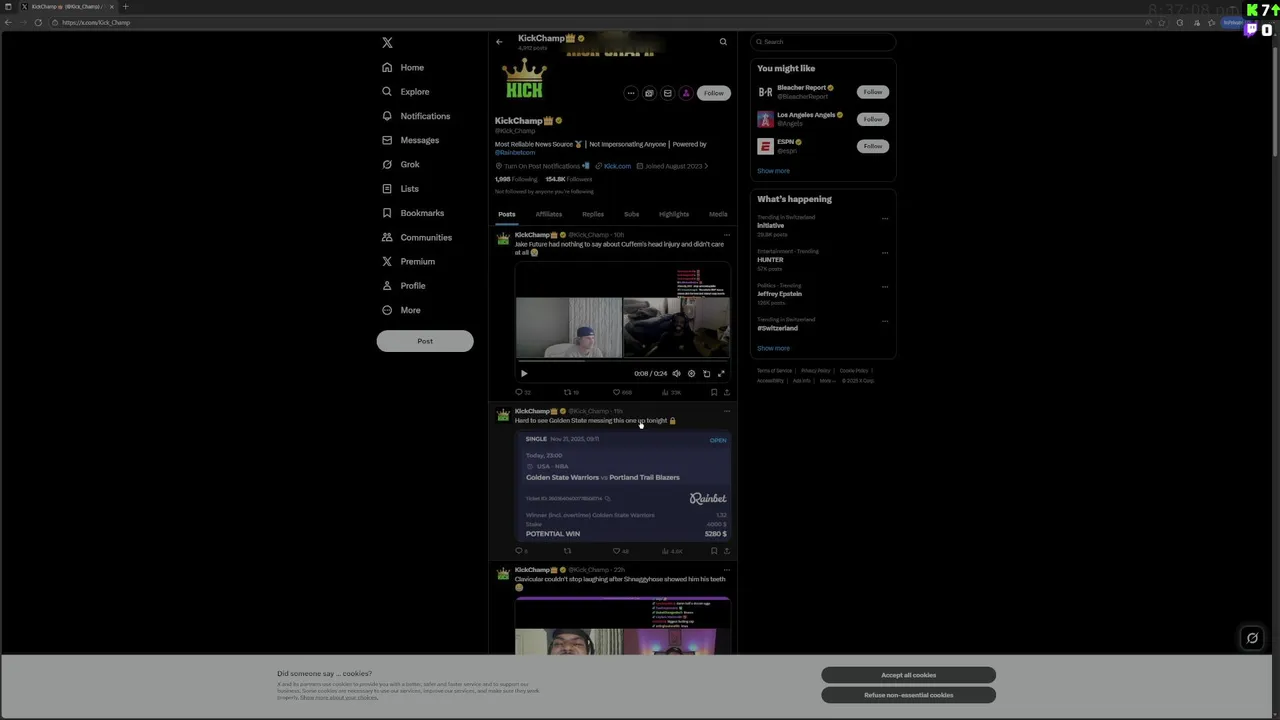Follow the KickChamp profile

pyautogui.click(x=713, y=93)
